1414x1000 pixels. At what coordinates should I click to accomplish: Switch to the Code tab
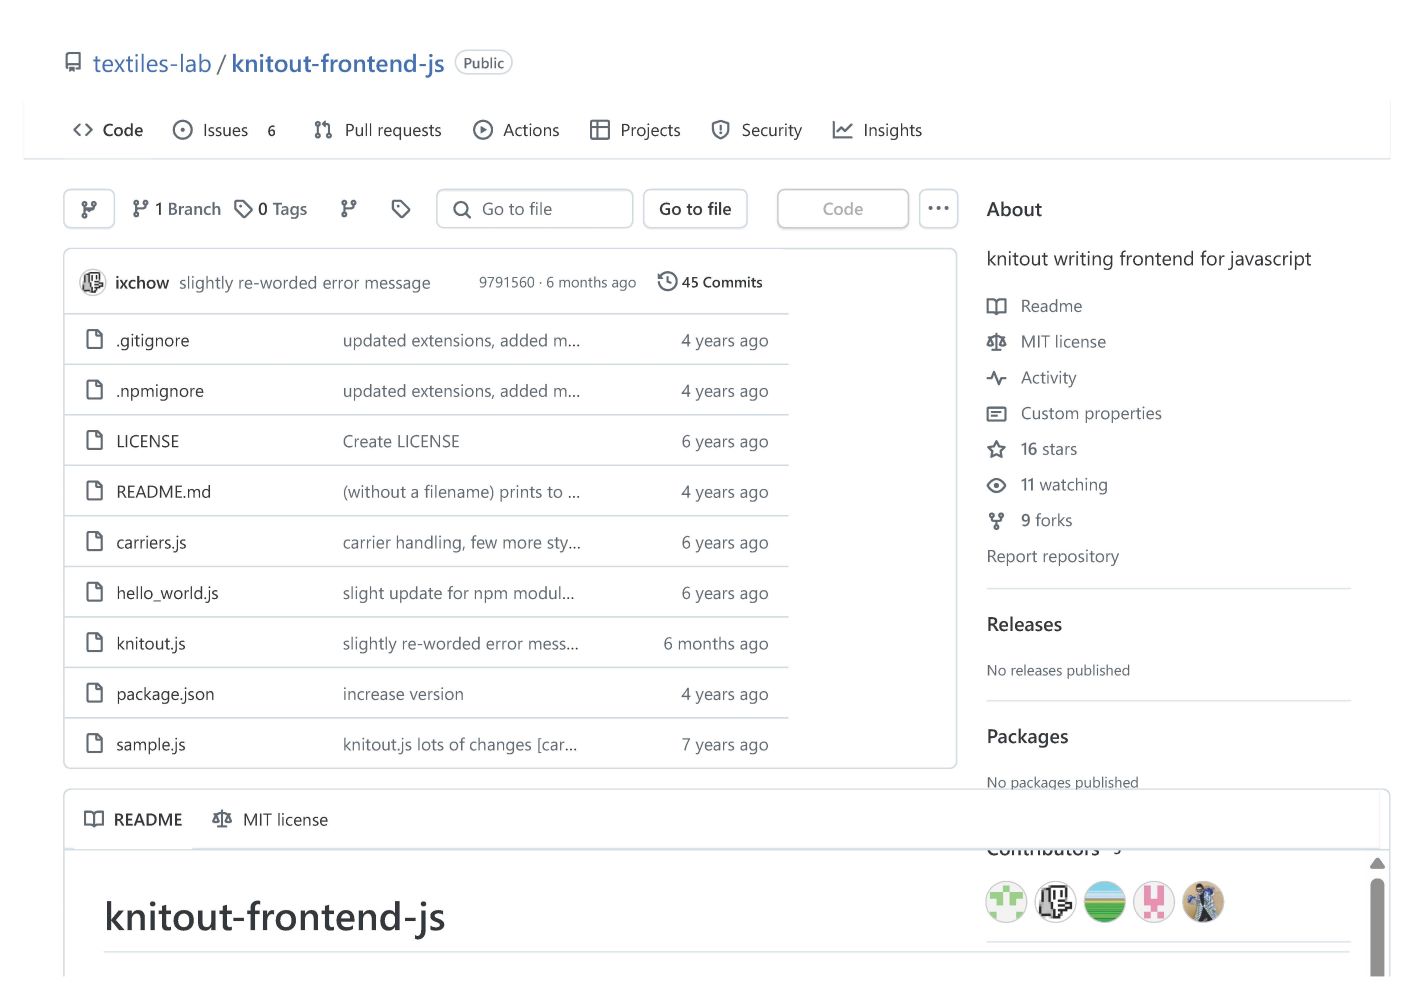(x=108, y=130)
